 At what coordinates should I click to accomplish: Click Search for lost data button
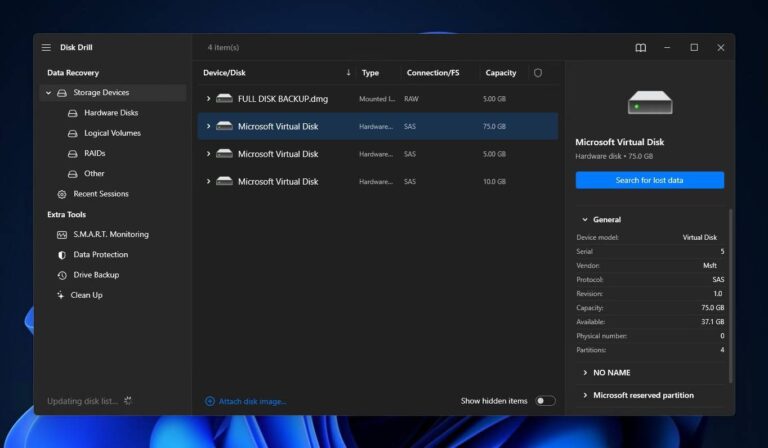[x=649, y=180]
